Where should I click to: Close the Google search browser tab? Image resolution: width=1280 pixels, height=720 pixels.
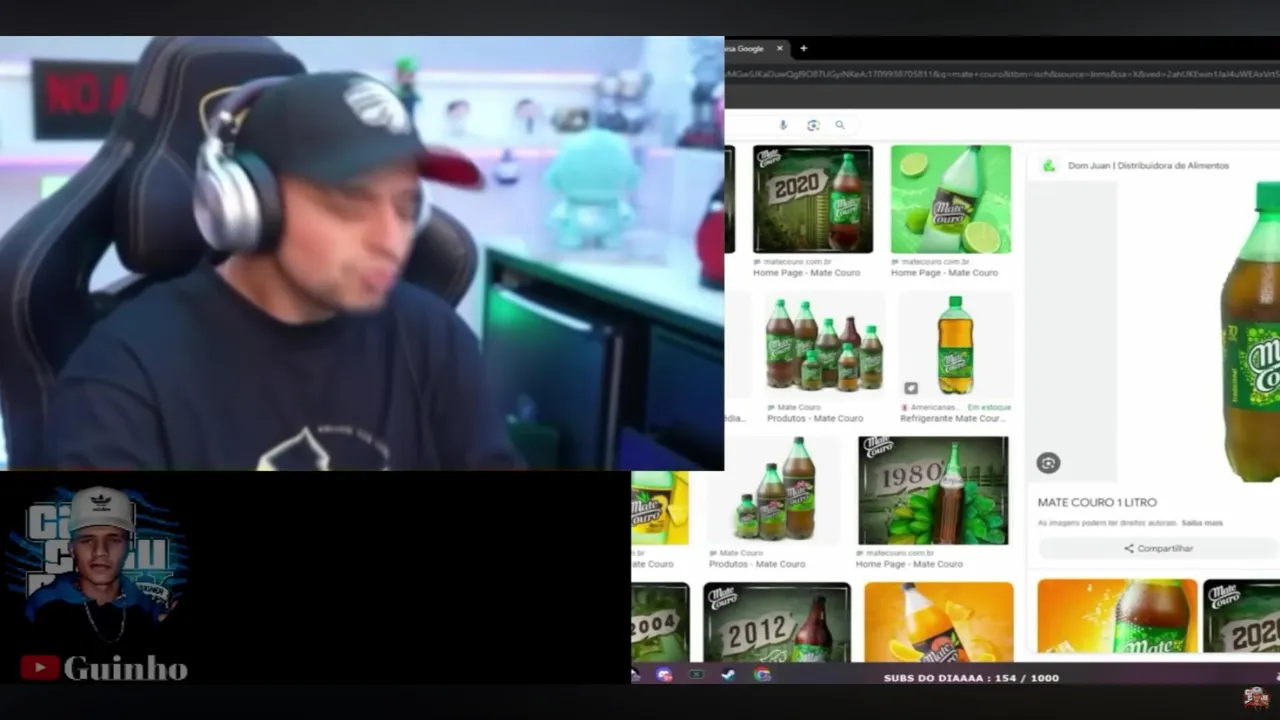point(780,48)
